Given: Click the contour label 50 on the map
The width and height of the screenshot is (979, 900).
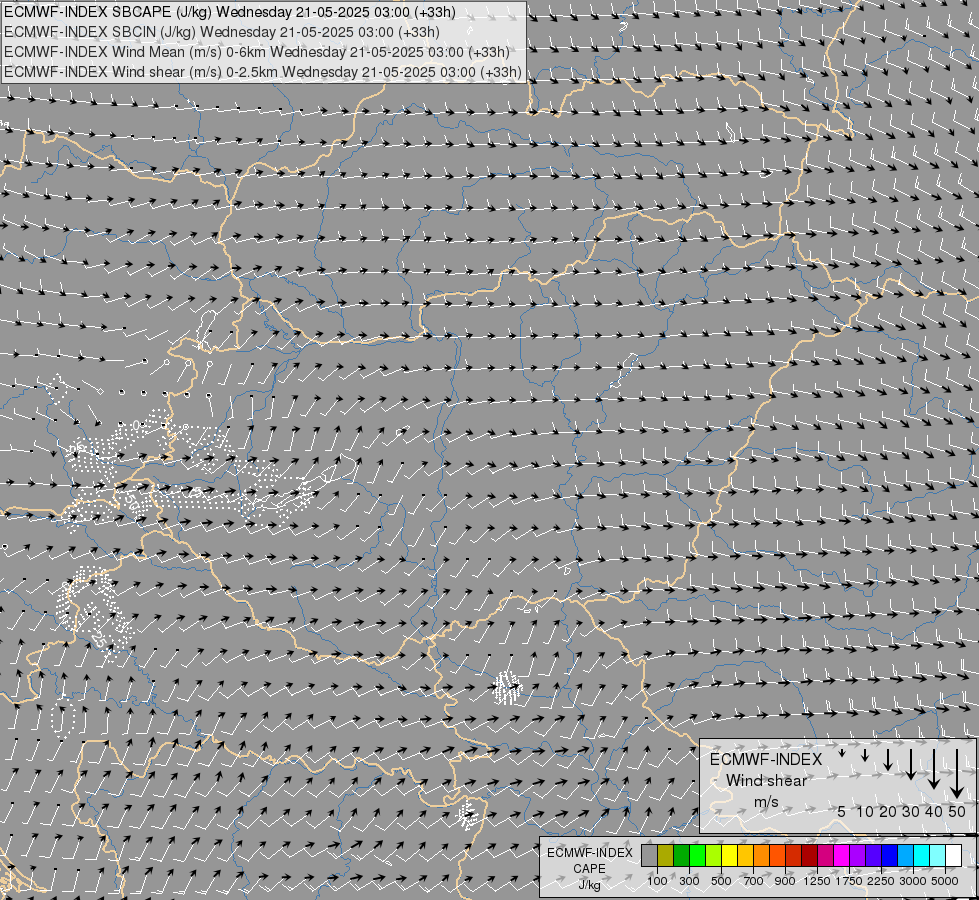Looking at the screenshot, I should pyautogui.click(x=132, y=501).
